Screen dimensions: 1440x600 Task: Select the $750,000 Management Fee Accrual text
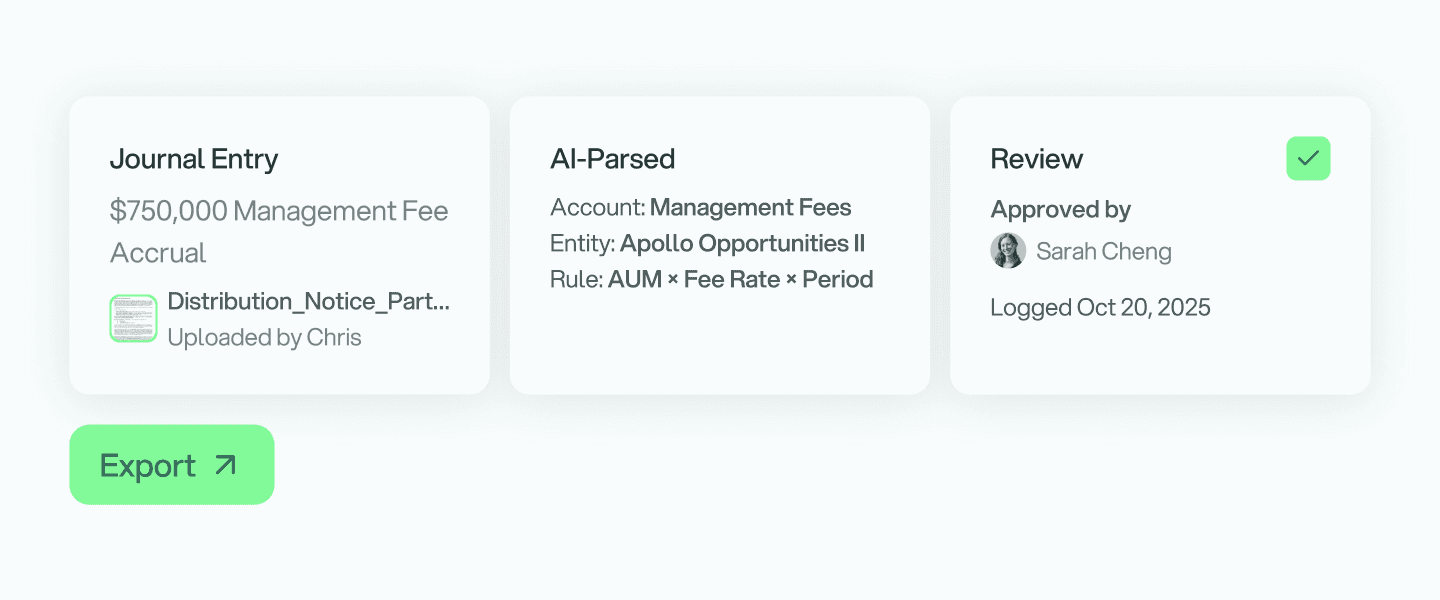[x=278, y=231]
